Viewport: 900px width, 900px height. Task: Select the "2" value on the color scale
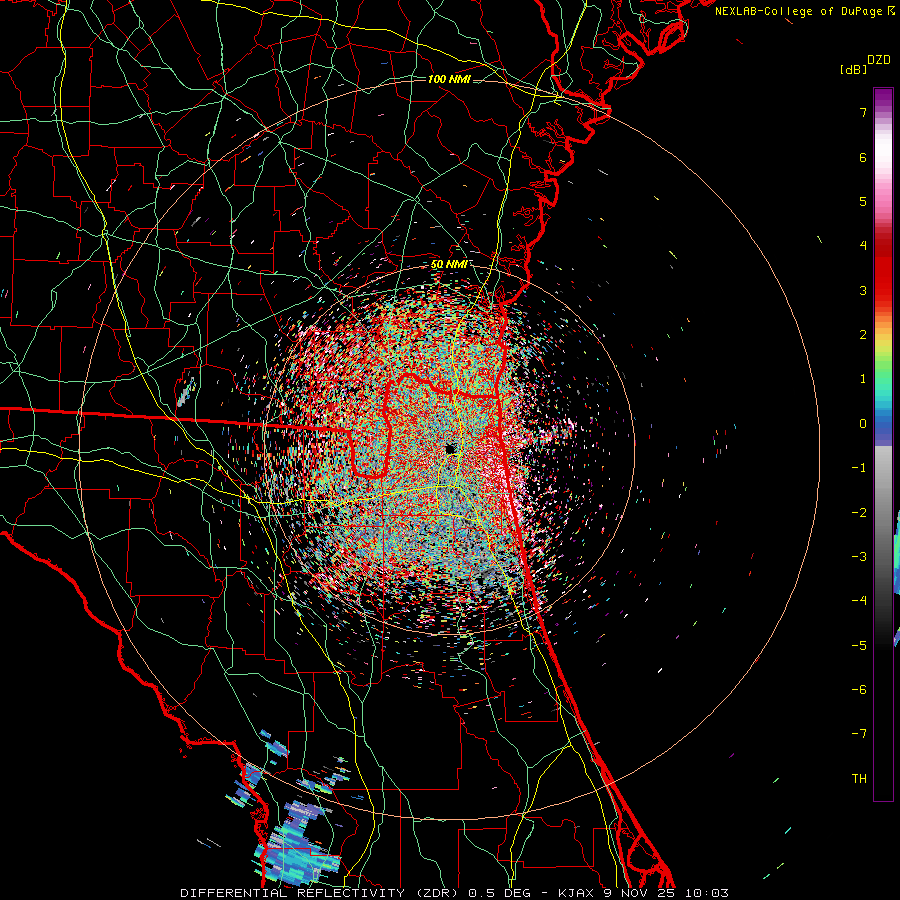(x=863, y=335)
